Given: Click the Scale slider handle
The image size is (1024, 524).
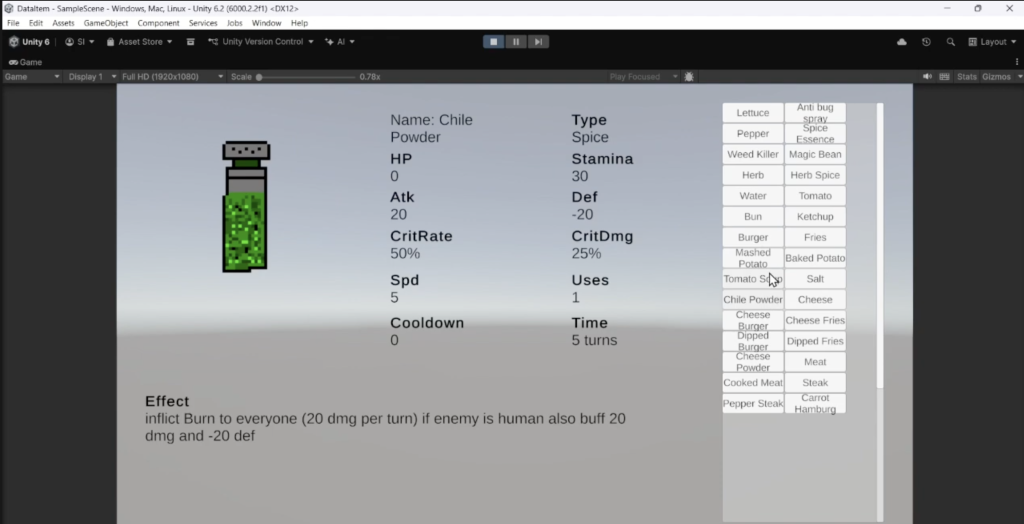Looking at the screenshot, I should [259, 77].
